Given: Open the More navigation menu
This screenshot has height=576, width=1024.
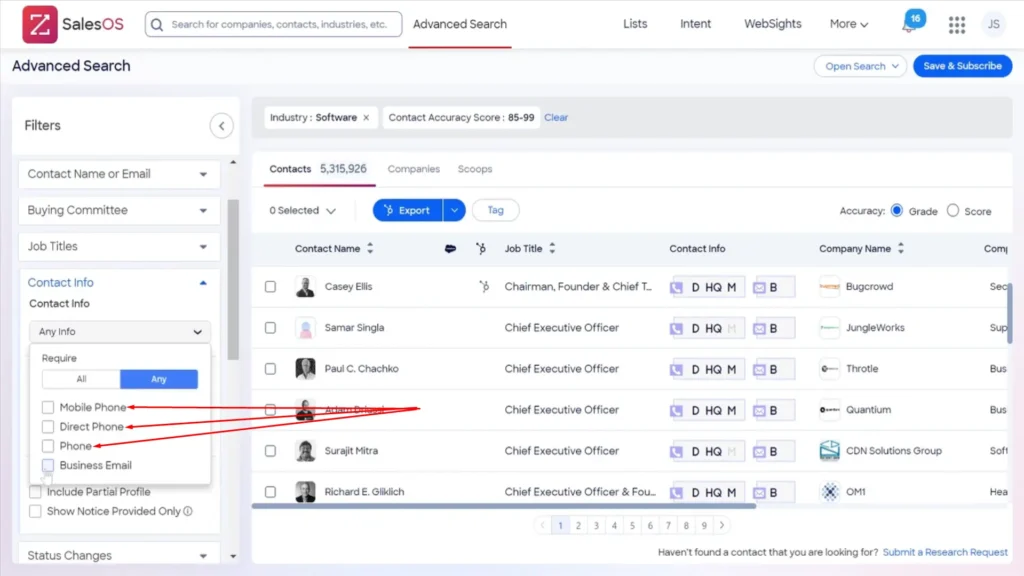Looking at the screenshot, I should click(849, 24).
